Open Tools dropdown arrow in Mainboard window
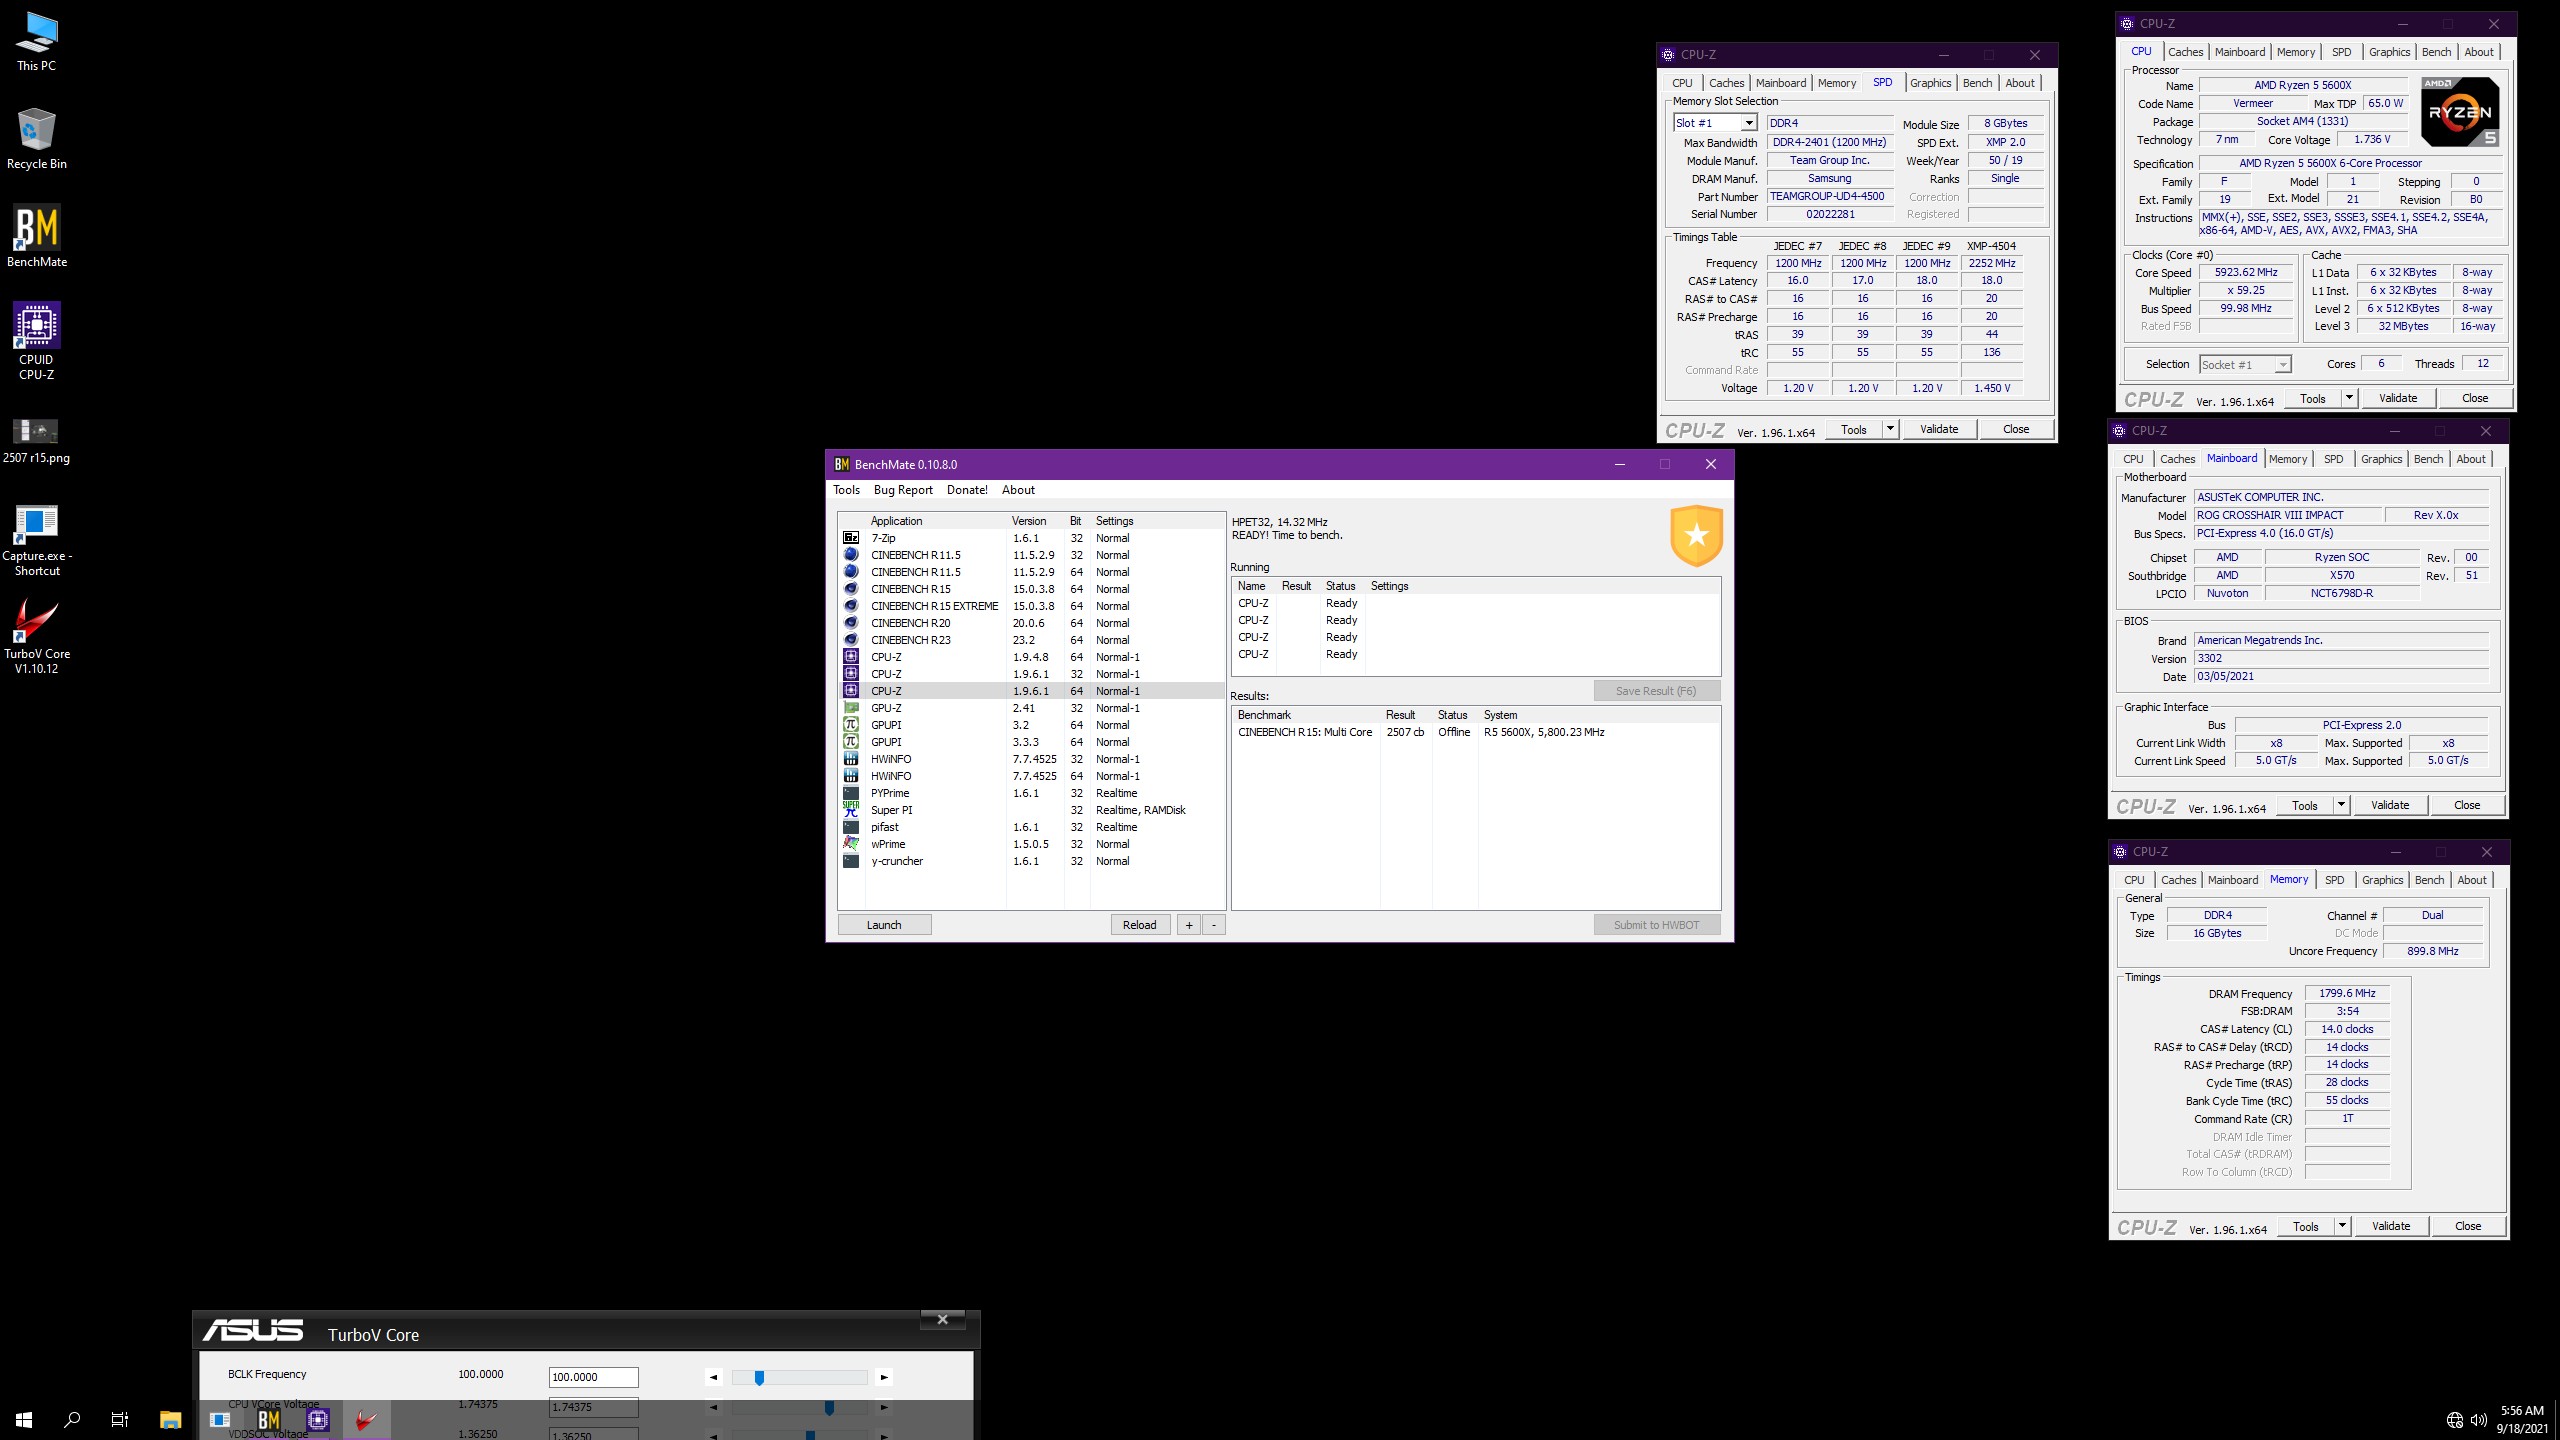This screenshot has height=1440, width=2560. [x=2341, y=805]
